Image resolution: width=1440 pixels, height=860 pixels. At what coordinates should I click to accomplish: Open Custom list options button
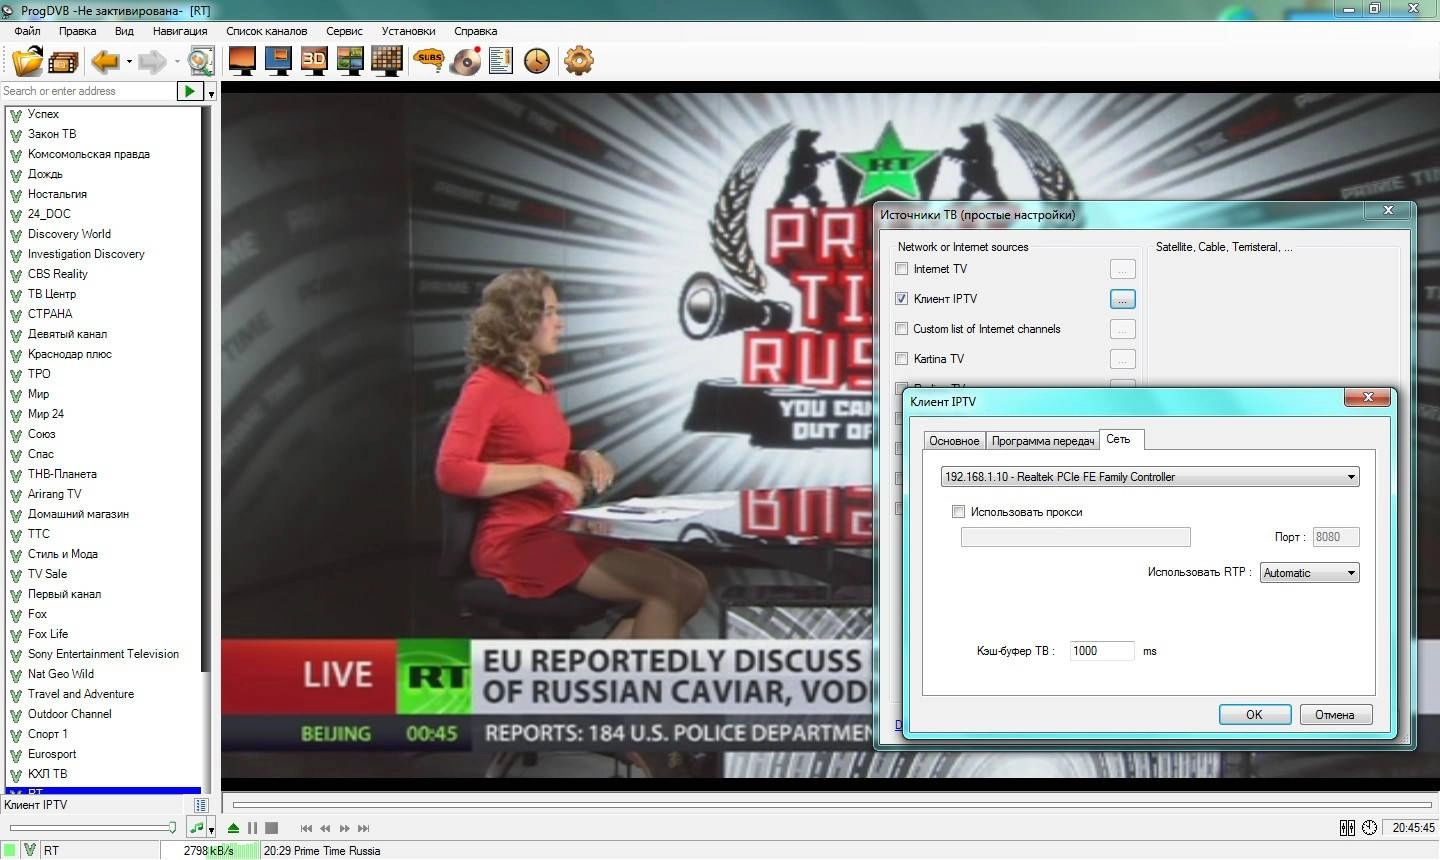(1123, 329)
